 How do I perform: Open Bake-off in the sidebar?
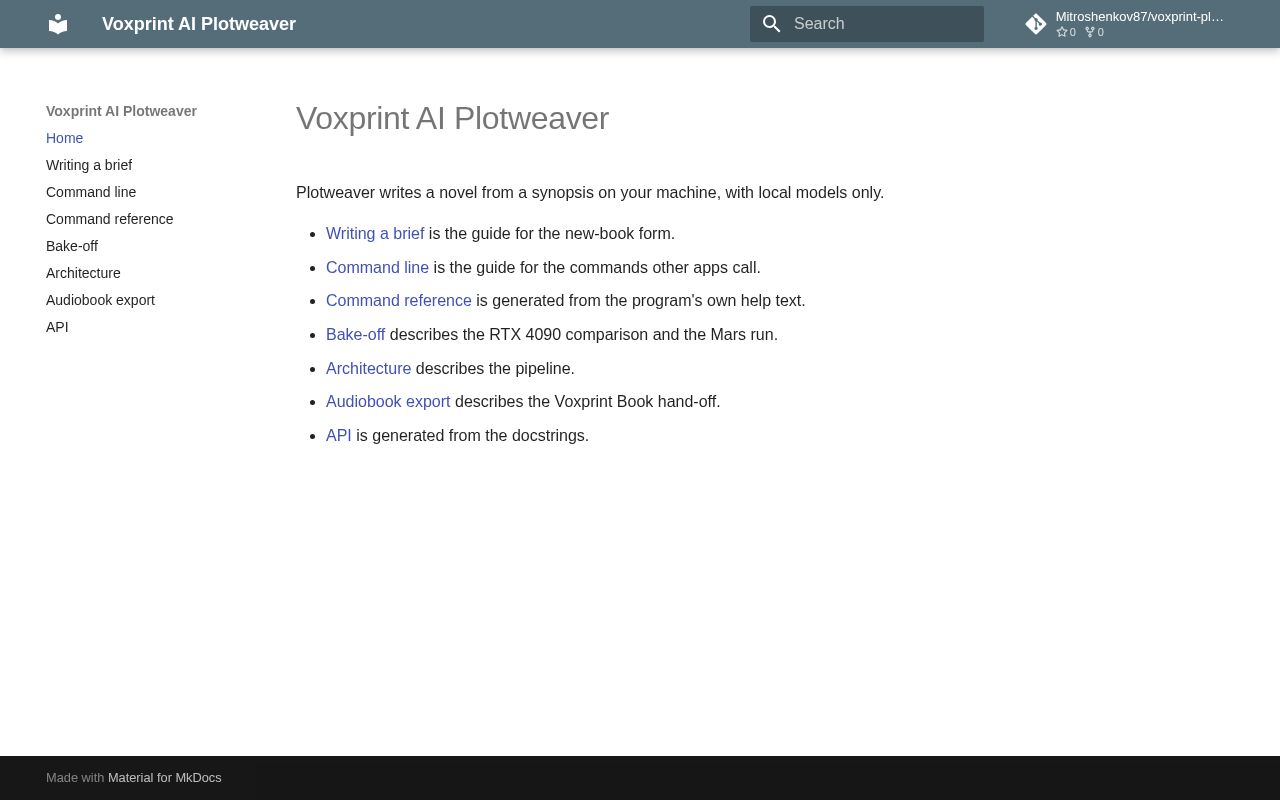pos(72,246)
